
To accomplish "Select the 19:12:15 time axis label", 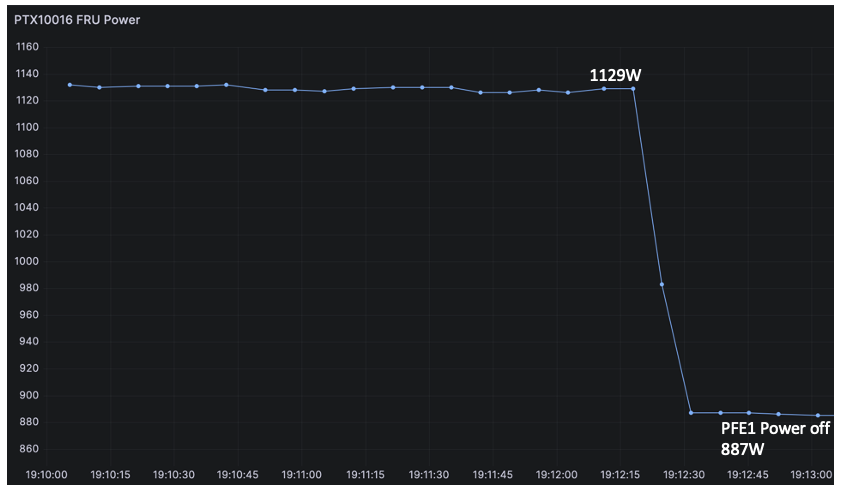I will point(620,475).
